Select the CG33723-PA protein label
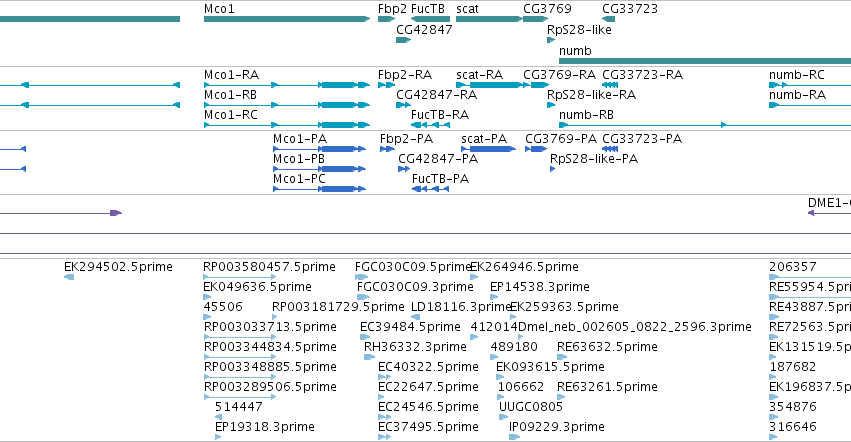 click(642, 138)
